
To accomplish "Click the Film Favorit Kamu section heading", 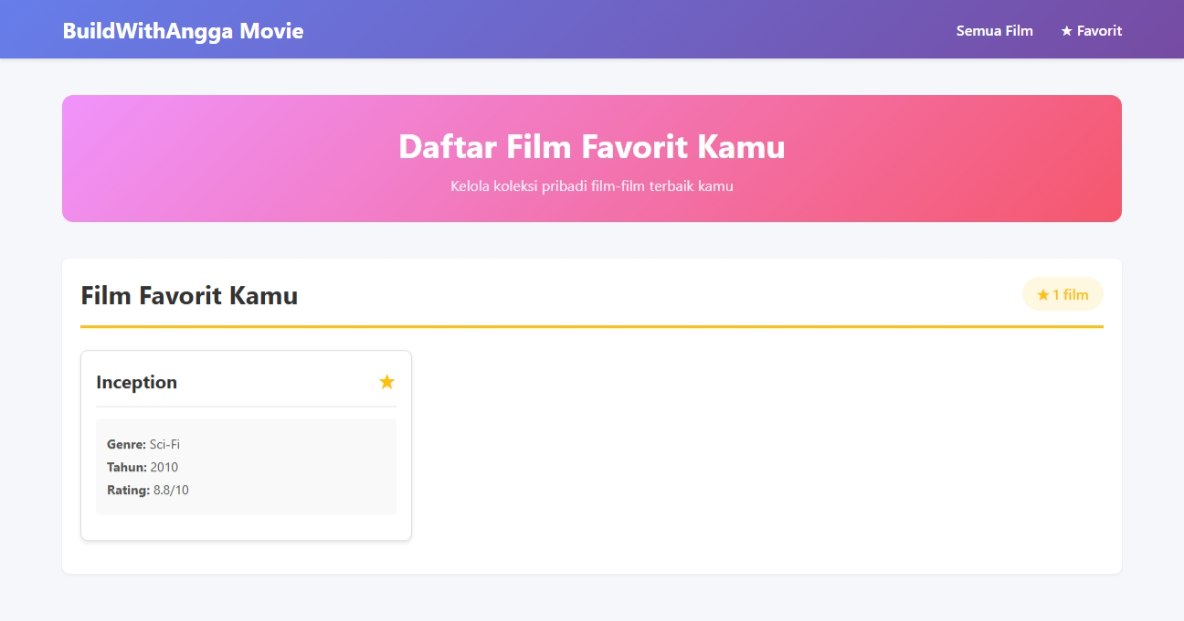I will (x=189, y=296).
